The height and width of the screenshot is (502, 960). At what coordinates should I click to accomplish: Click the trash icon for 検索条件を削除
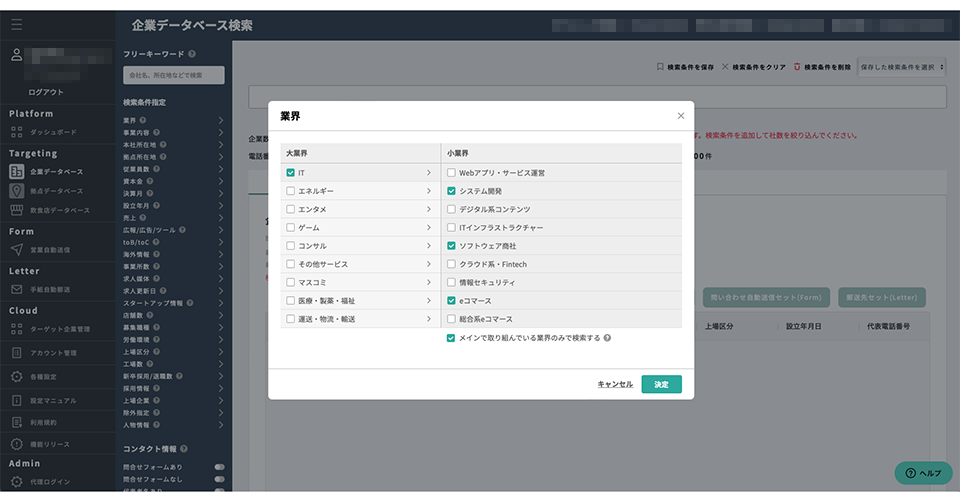pyautogui.click(x=797, y=67)
